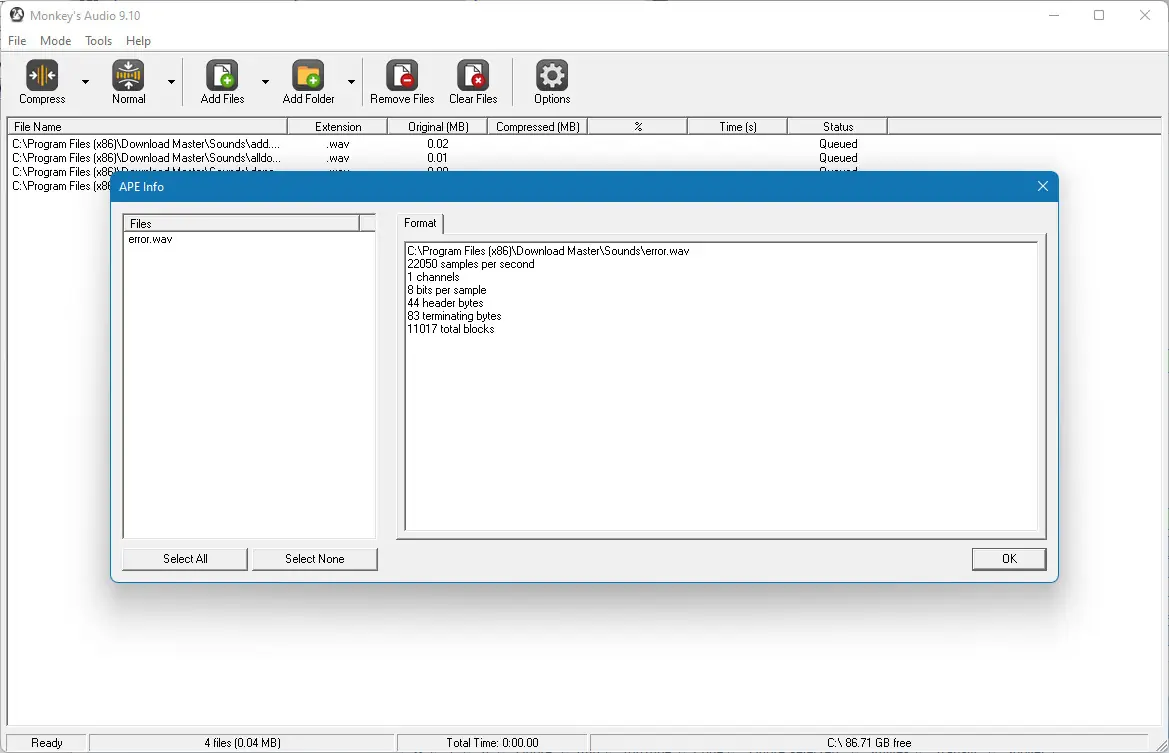Click the '8 bits per sample' line
The image size is (1169, 753).
[447, 290]
